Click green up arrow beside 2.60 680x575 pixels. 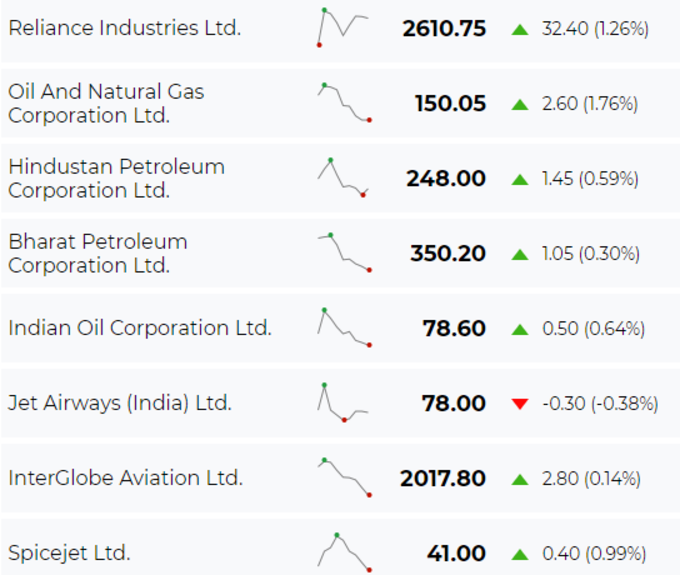(x=520, y=105)
